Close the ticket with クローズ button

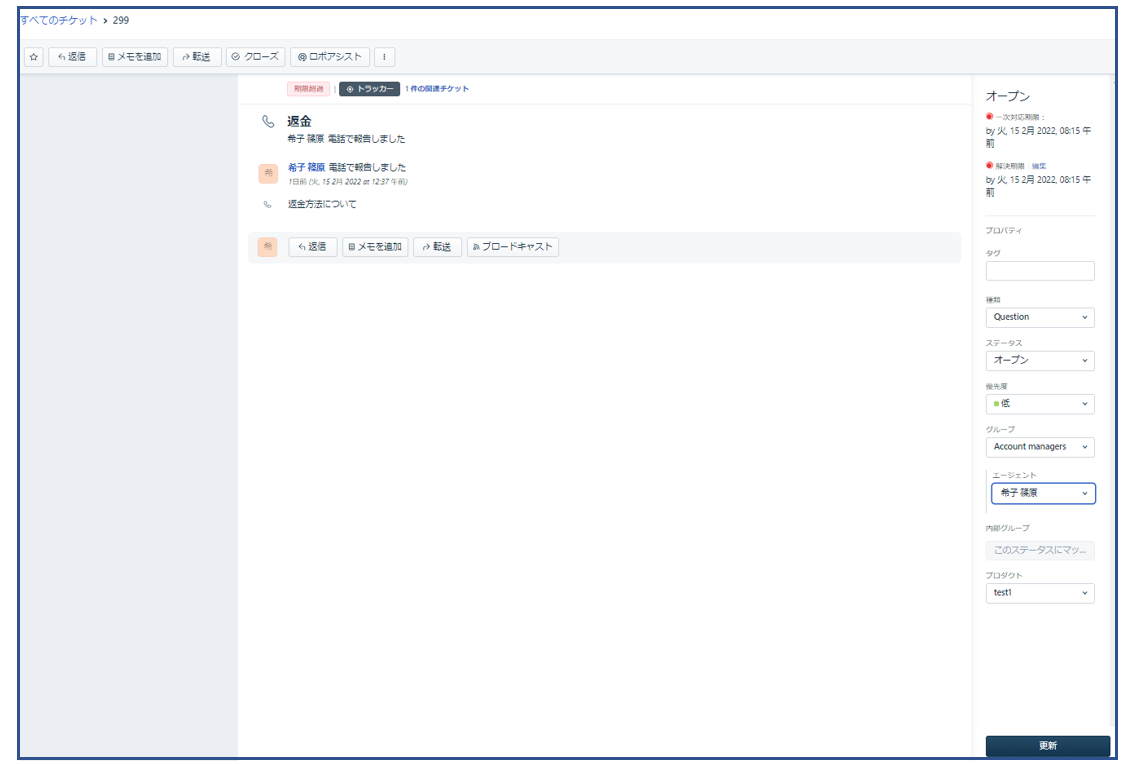(x=256, y=57)
